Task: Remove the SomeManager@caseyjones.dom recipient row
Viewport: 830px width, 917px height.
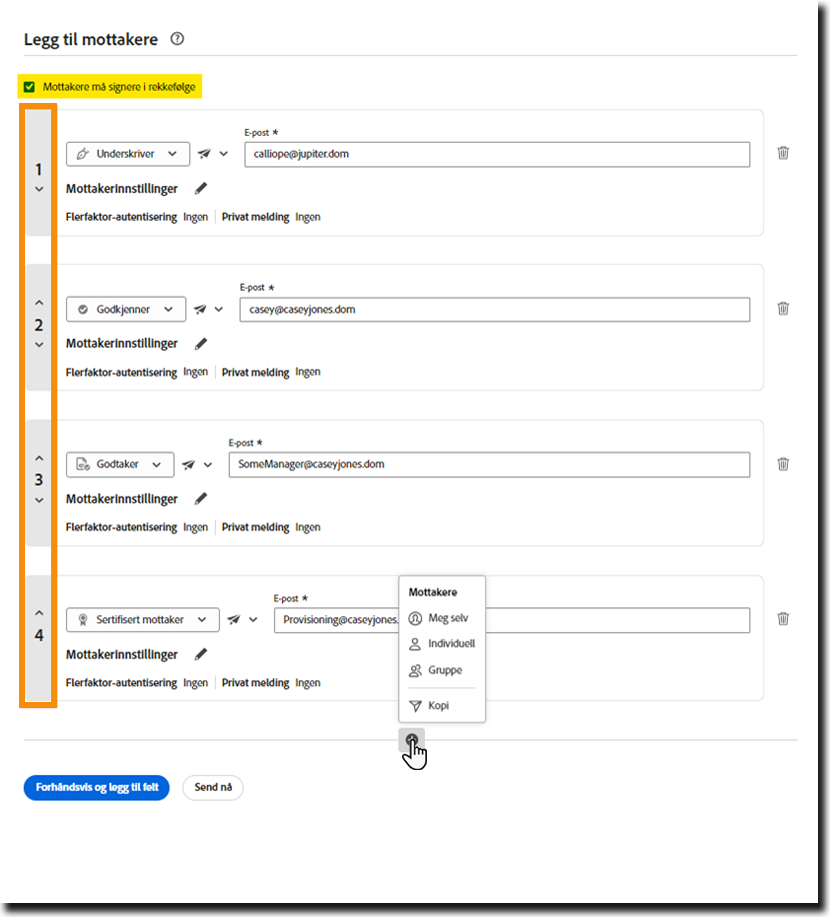Action: click(x=783, y=464)
